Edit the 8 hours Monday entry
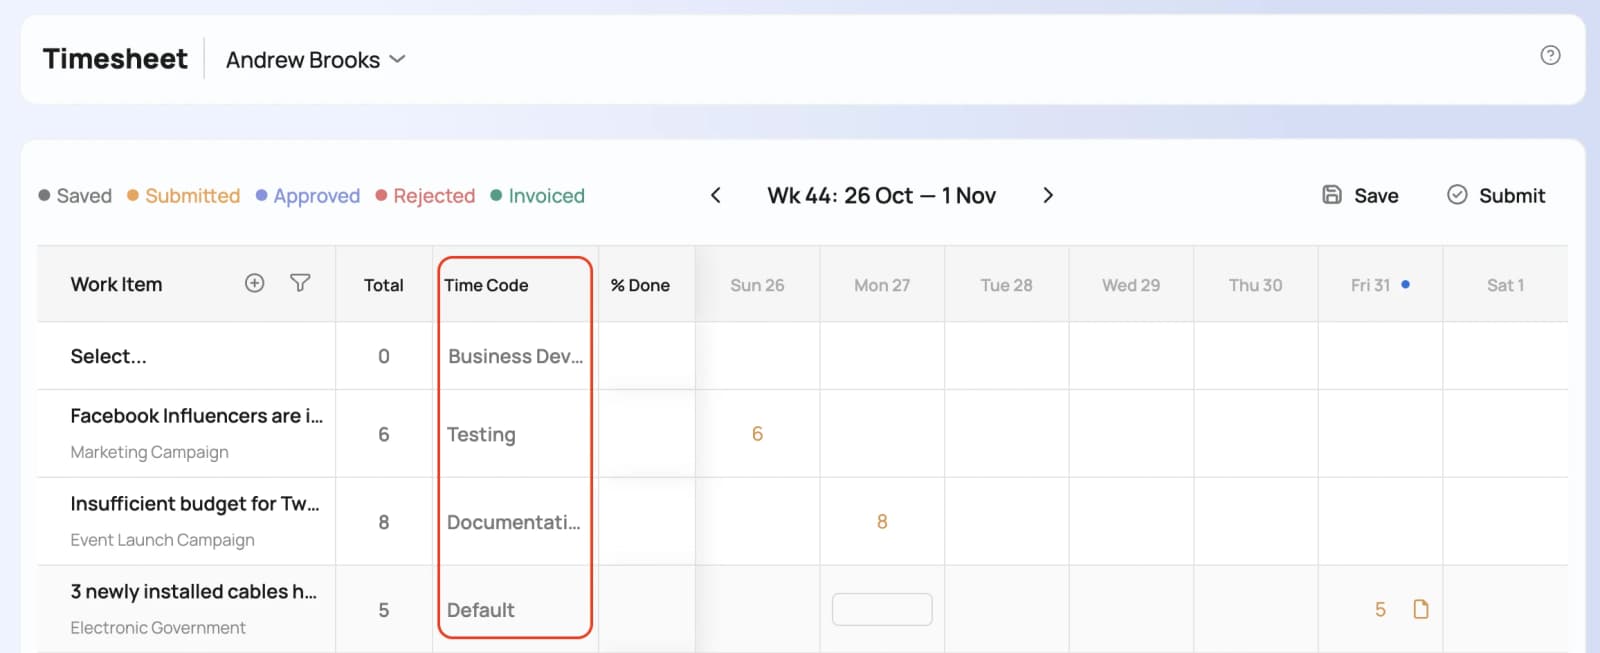Viewport: 1600px width, 653px height. point(882,522)
